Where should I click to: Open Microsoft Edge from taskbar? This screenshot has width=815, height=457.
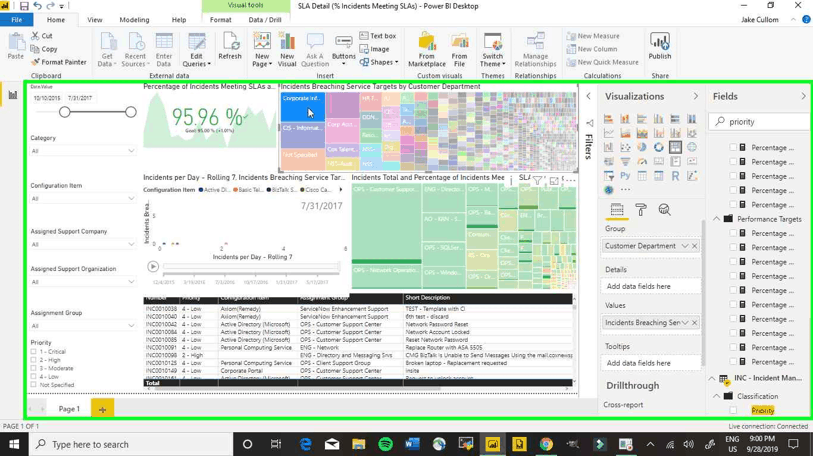[306, 445]
